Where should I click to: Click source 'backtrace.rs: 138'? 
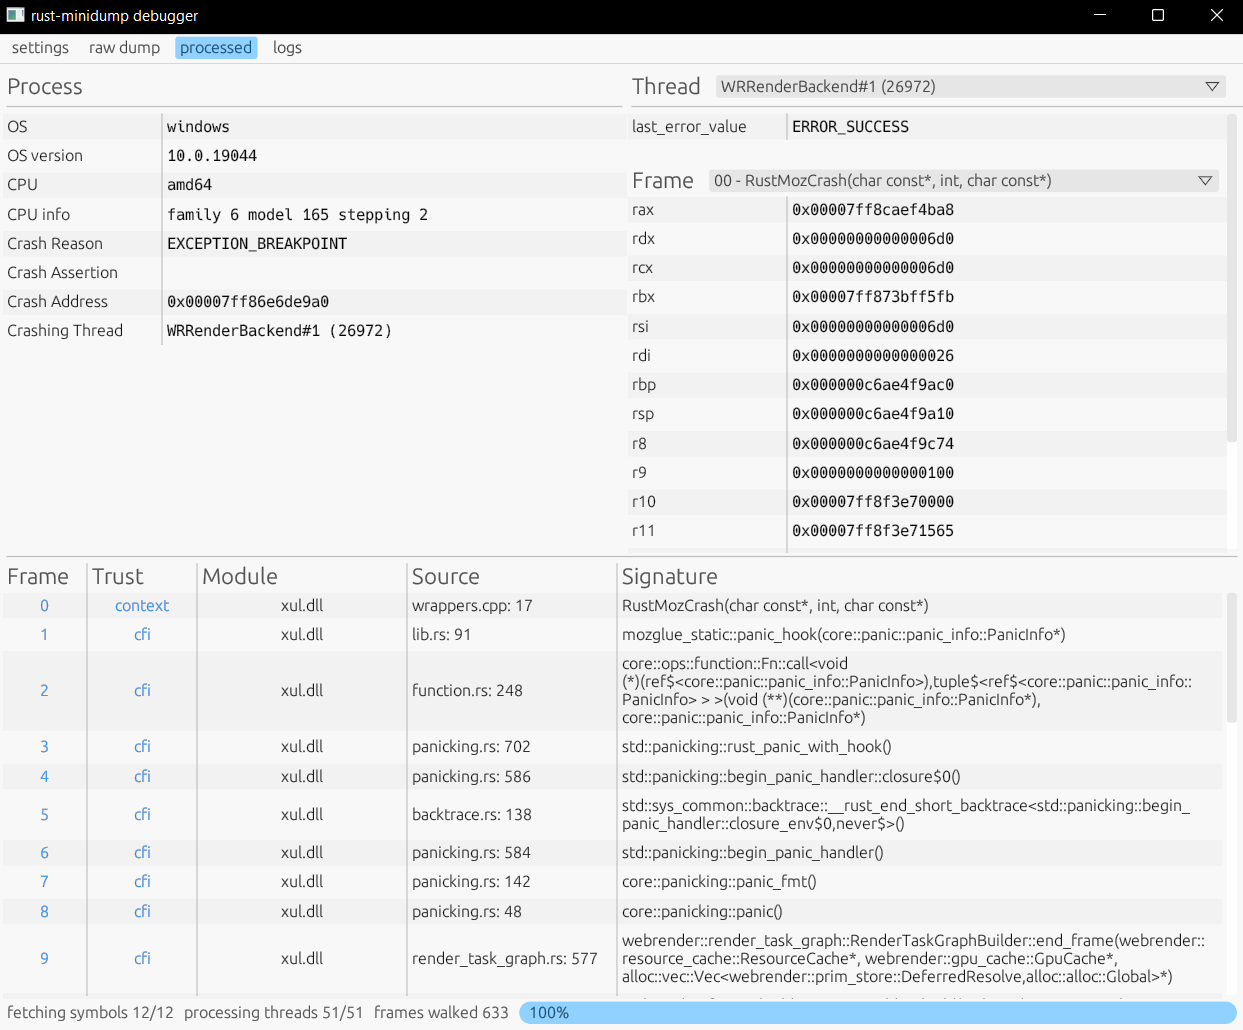pyautogui.click(x=472, y=815)
